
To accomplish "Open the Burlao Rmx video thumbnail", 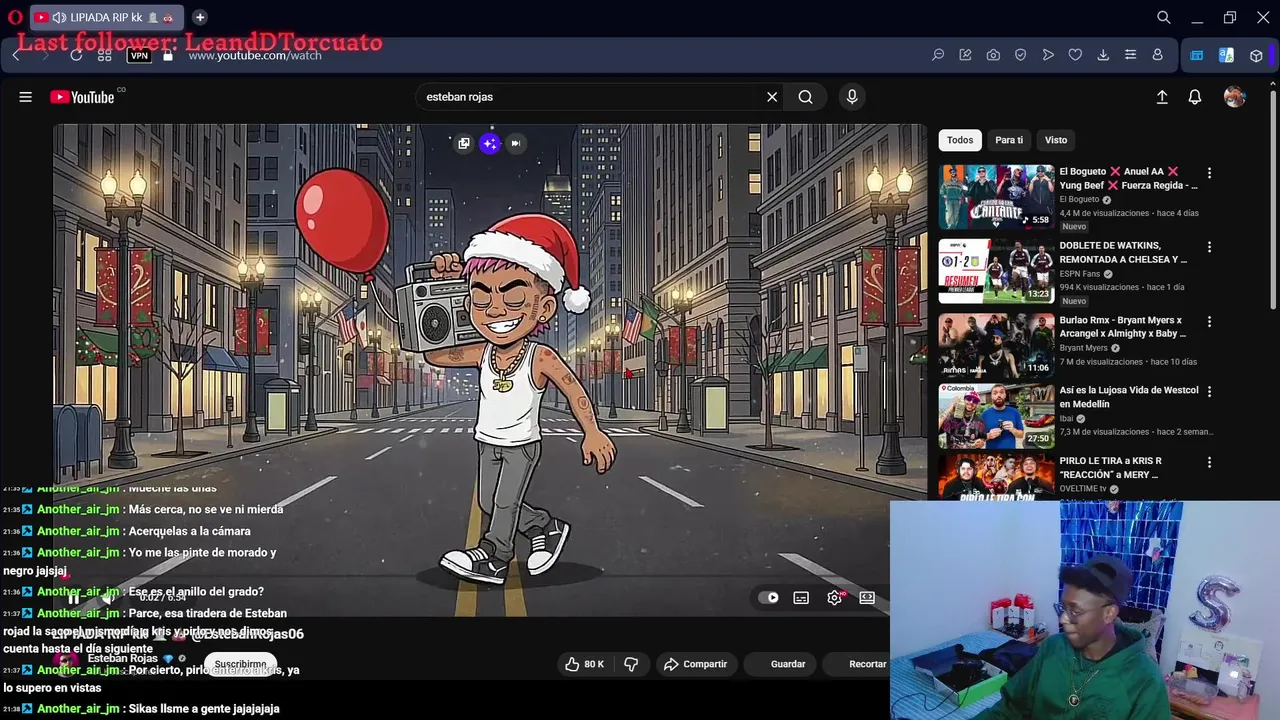I will point(996,346).
